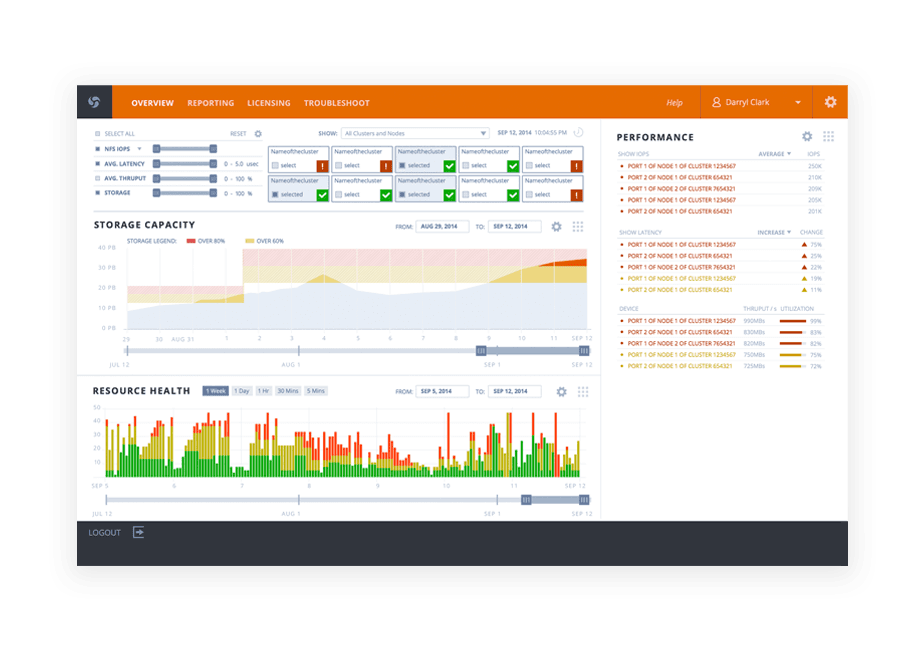
Task: Click Over 60% yellow legend swatch
Action: (x=249, y=241)
